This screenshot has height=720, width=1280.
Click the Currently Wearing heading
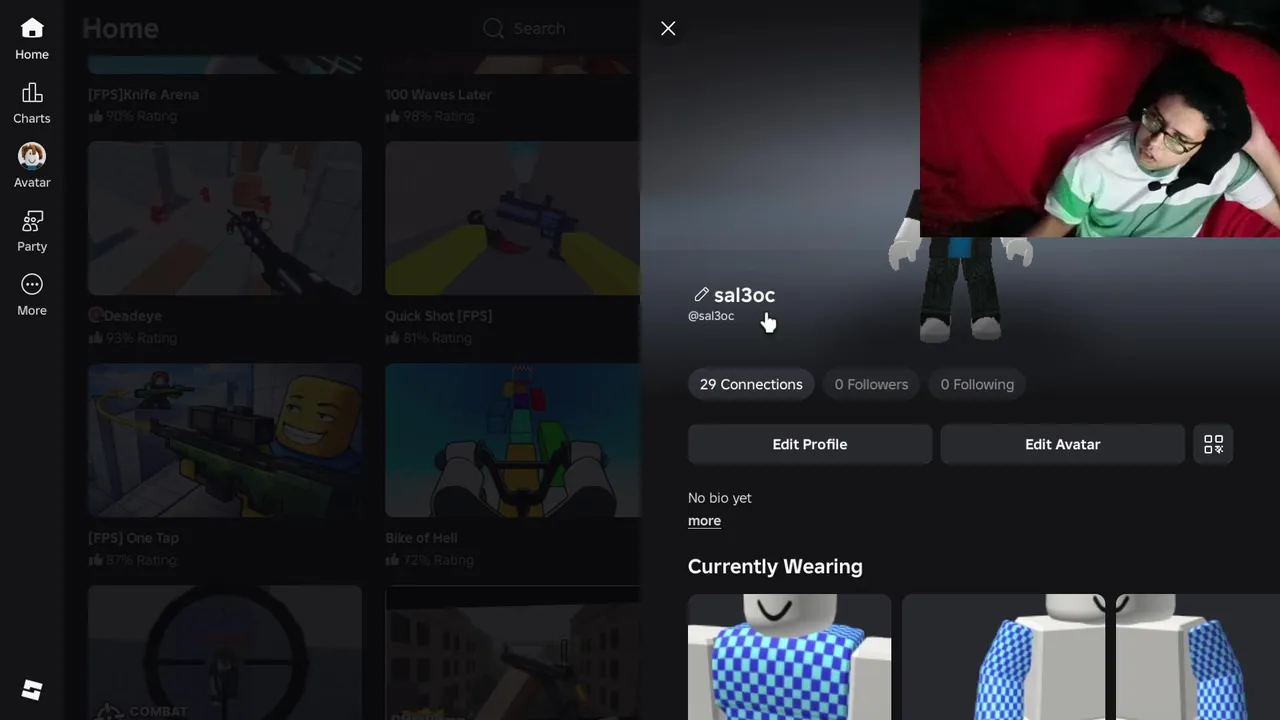click(x=775, y=566)
